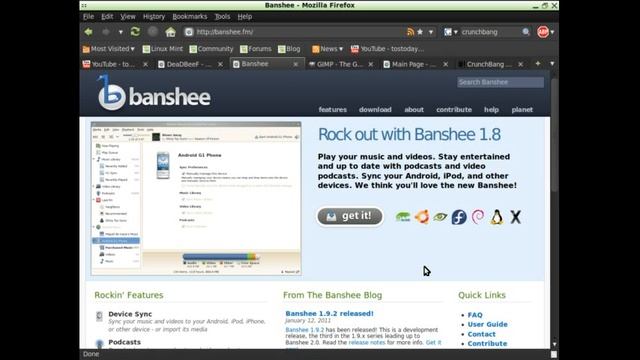Open the File menu
The image size is (640, 360).
[x=88, y=17]
